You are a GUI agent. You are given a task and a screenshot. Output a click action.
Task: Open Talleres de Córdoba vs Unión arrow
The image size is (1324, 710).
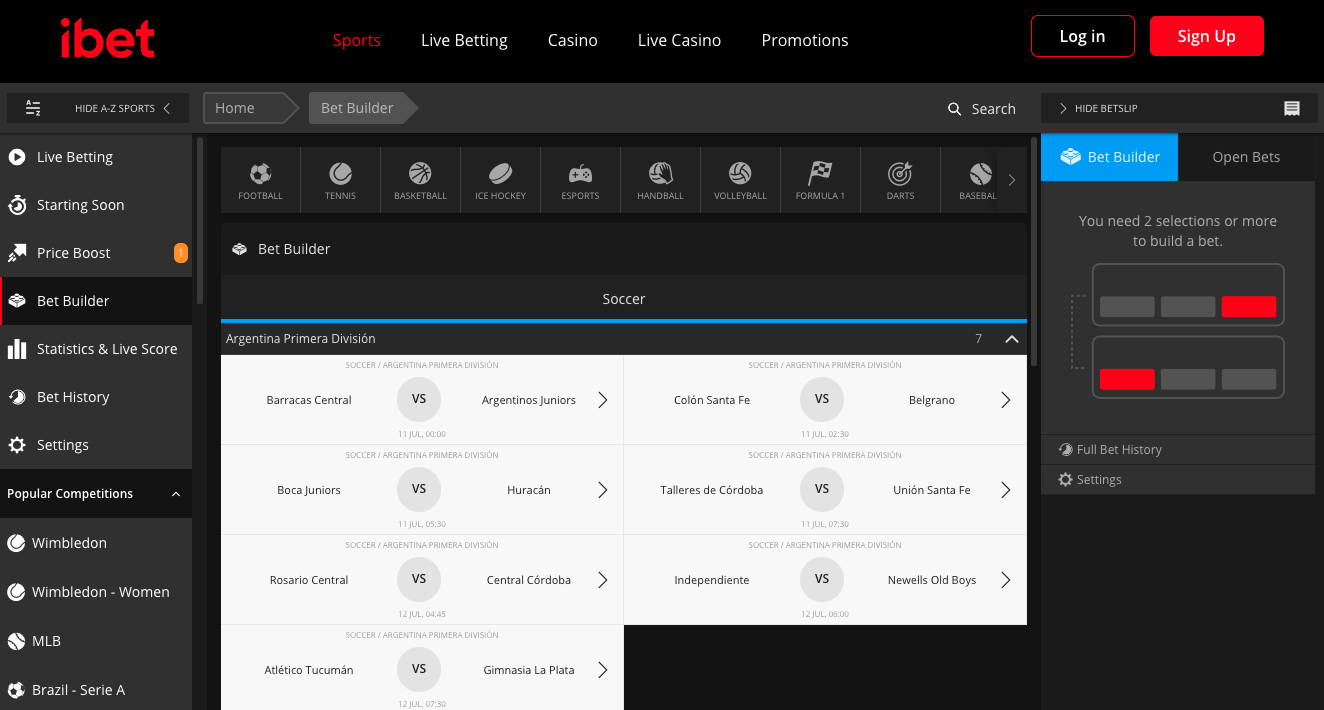1006,490
